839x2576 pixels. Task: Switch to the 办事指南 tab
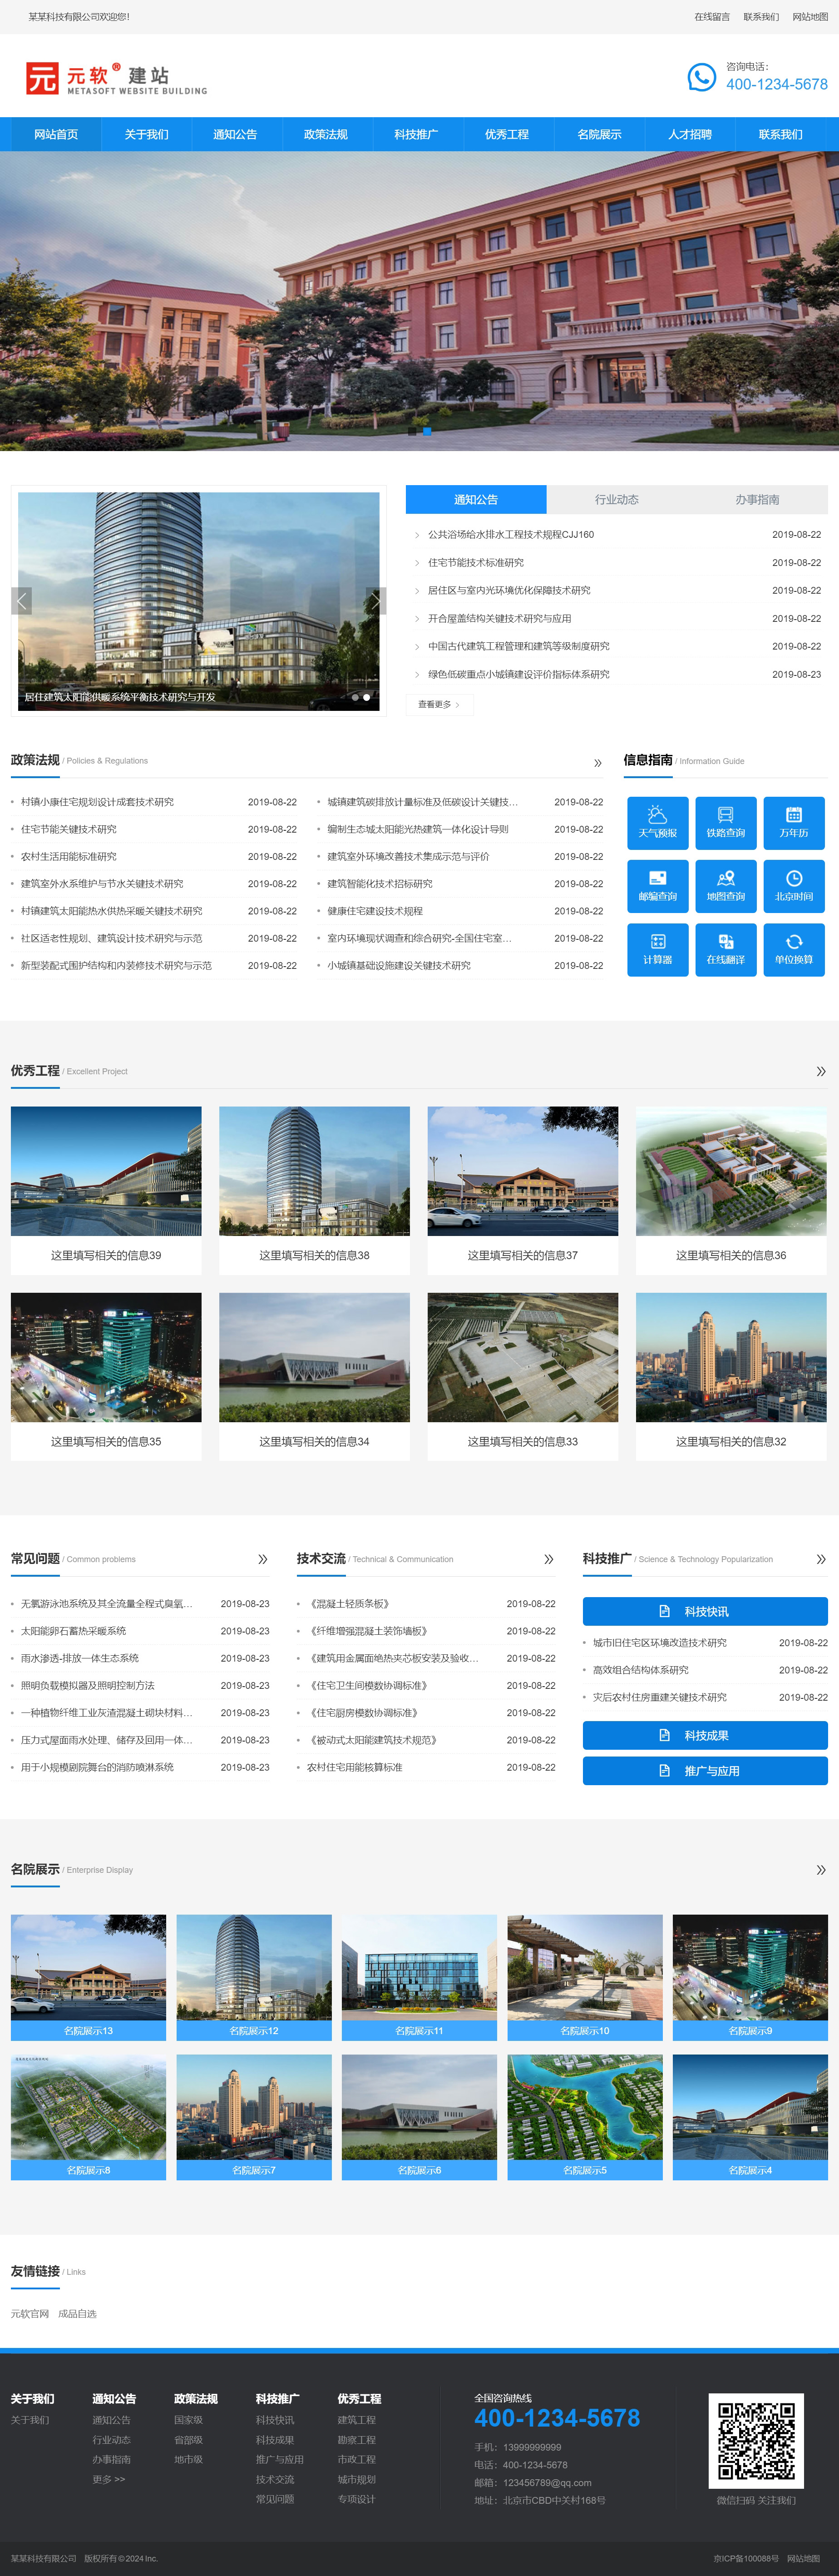pos(757,499)
